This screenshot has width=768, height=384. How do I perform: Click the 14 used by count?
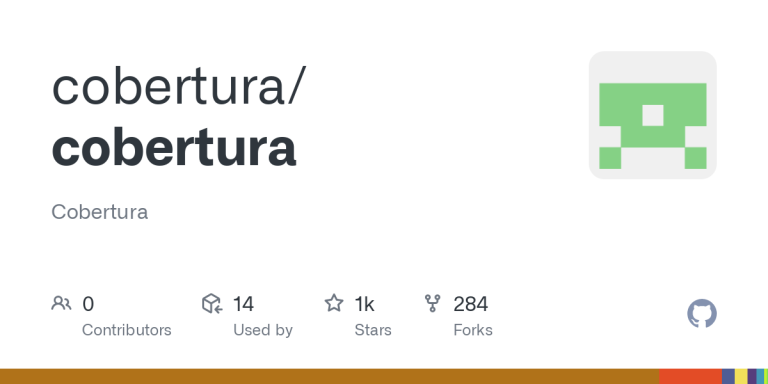click(243, 304)
